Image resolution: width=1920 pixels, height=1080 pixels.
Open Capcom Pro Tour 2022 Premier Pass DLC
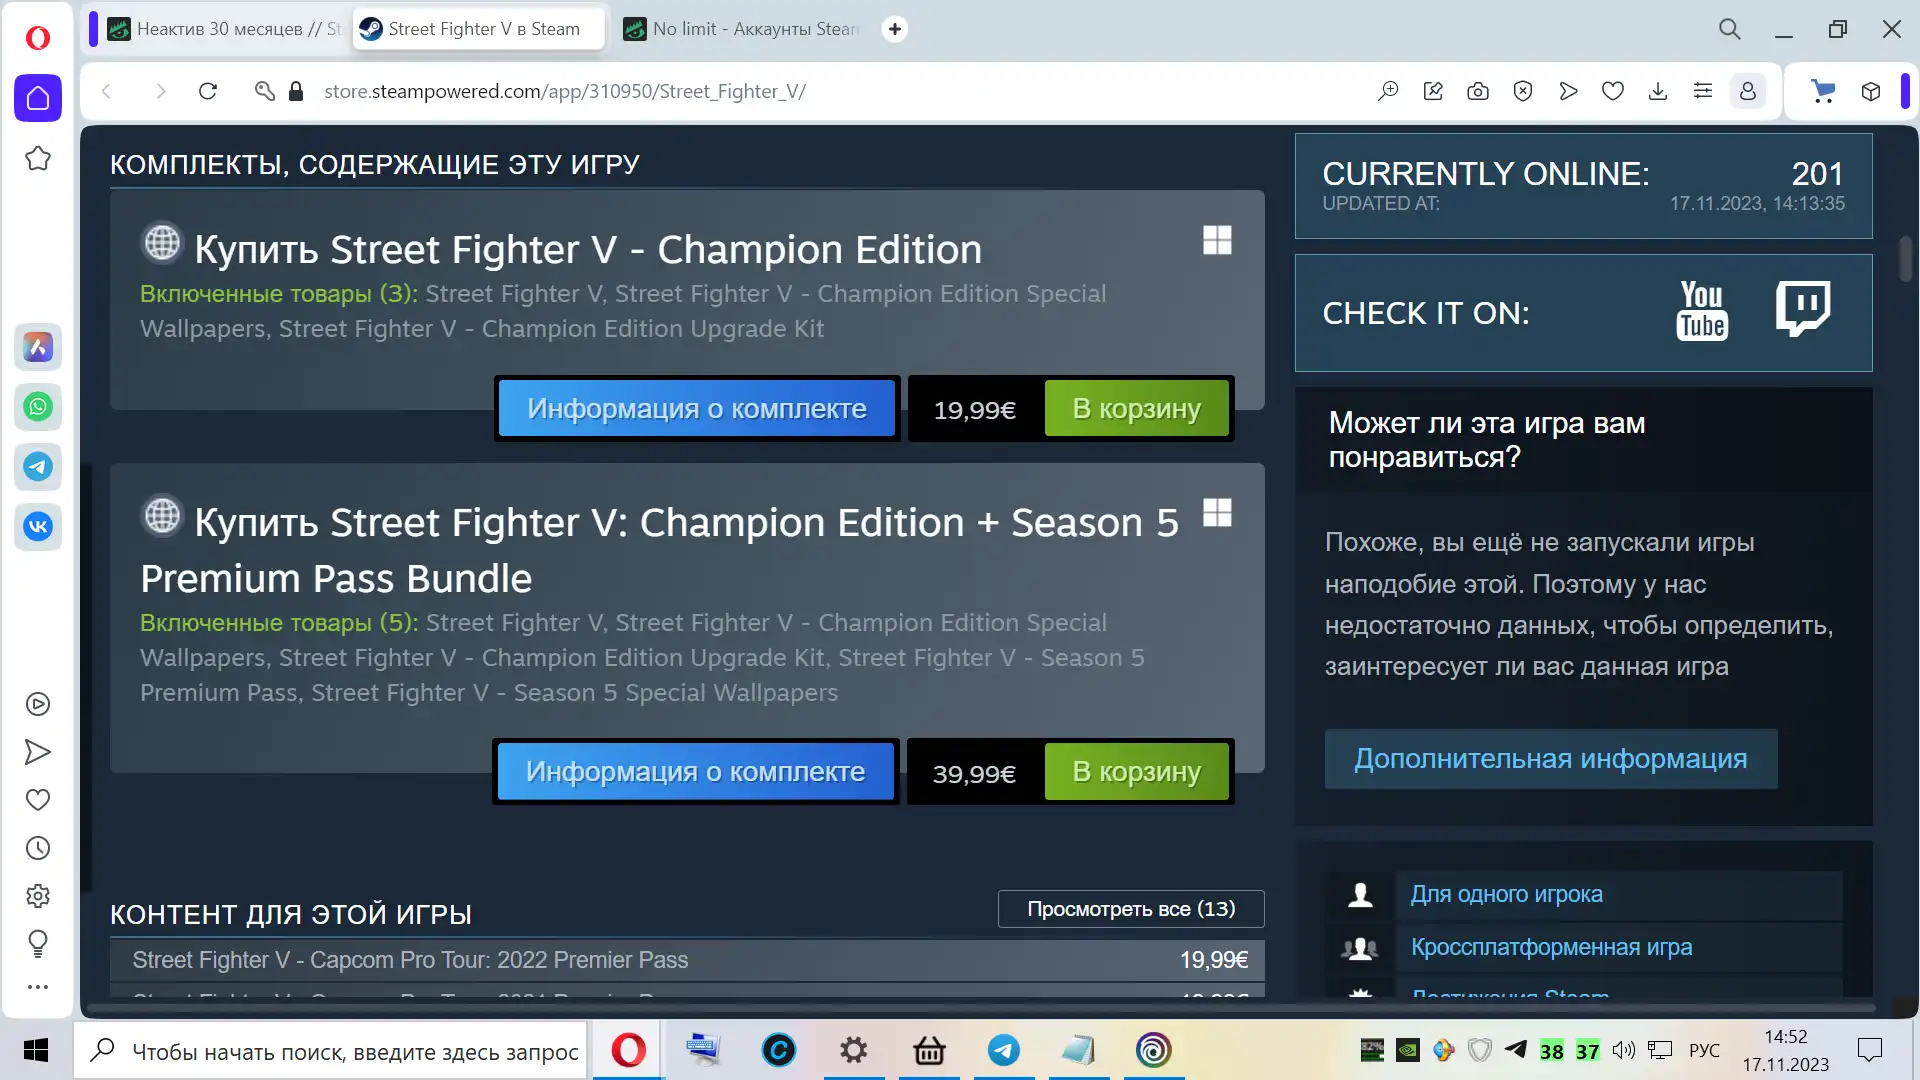[x=410, y=960]
